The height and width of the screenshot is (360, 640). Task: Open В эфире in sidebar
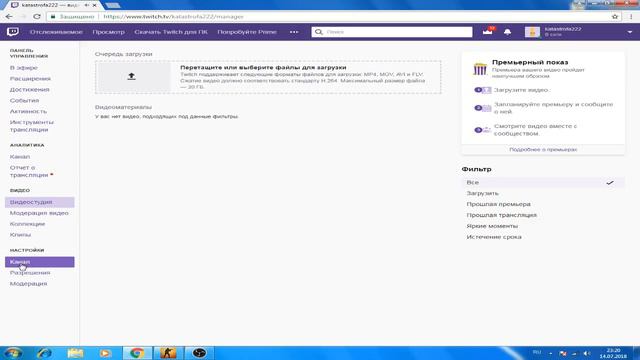[24, 68]
